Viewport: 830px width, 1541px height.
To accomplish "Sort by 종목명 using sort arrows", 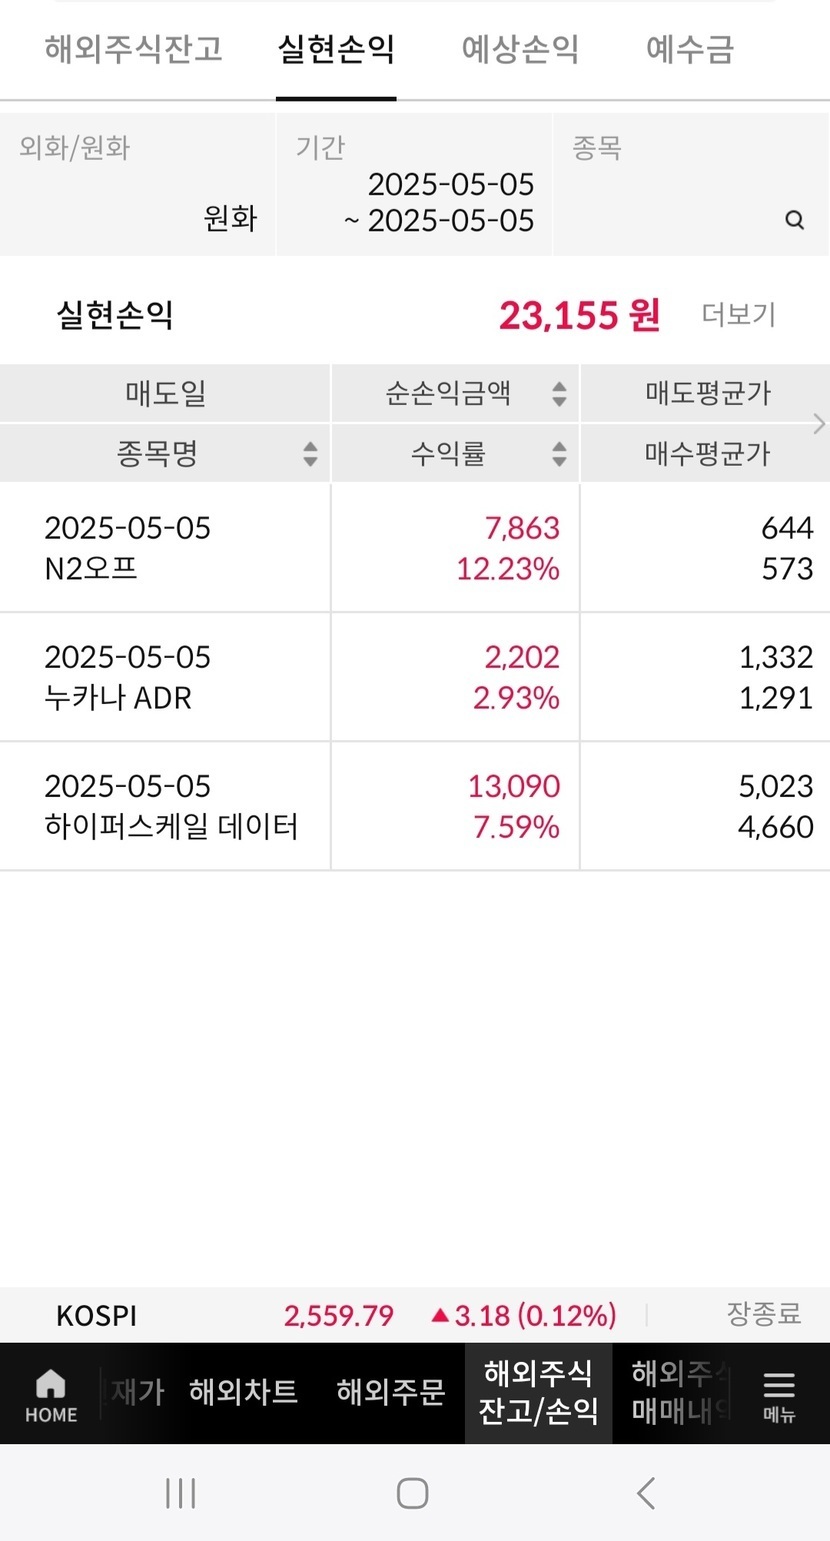I will click(x=310, y=454).
